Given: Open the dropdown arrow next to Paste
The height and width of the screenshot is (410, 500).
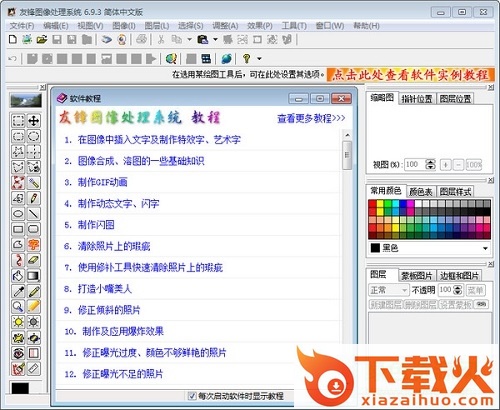Looking at the screenshot, I should tap(215, 40).
